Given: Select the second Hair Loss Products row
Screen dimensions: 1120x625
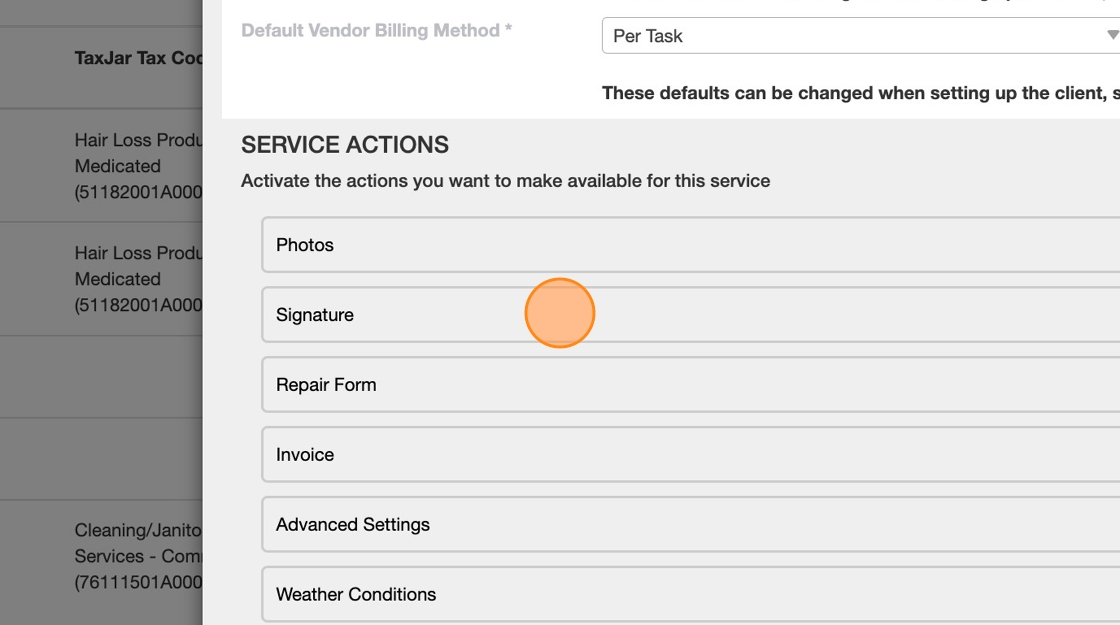Looking at the screenshot, I should (138, 279).
